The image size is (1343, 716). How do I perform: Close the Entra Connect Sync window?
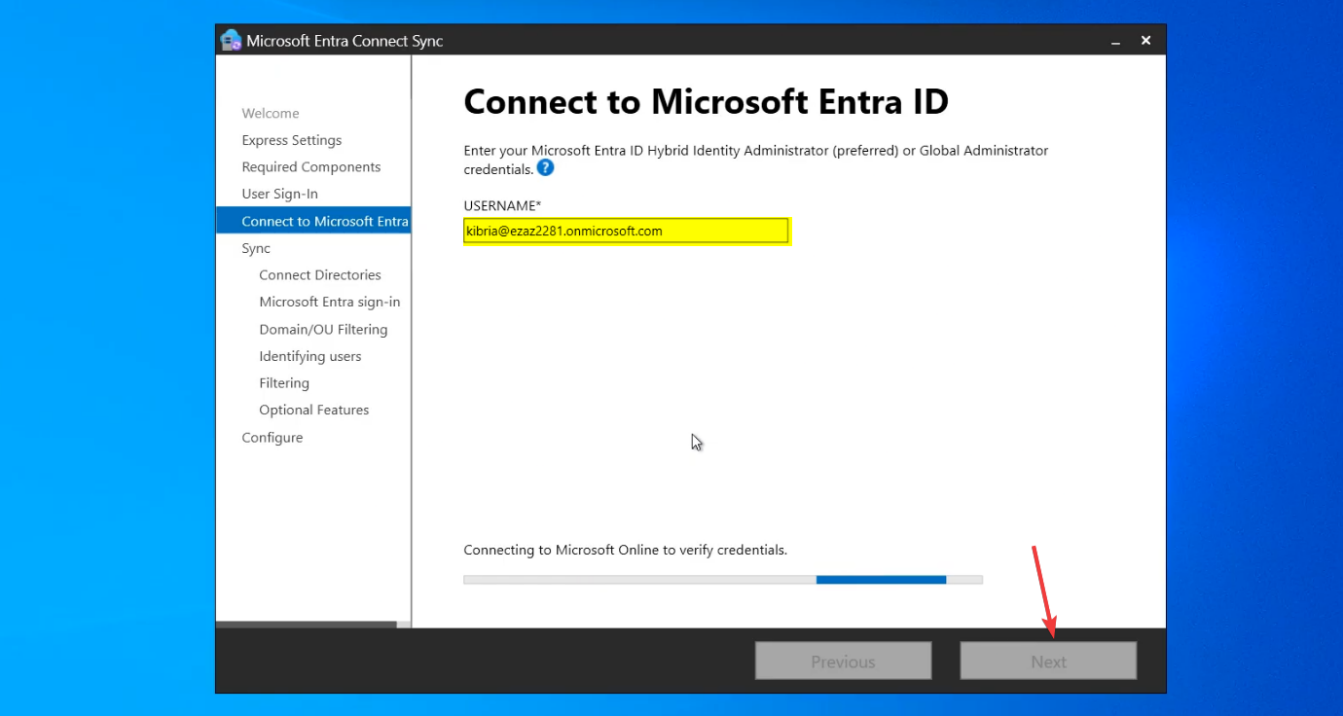pos(1146,40)
